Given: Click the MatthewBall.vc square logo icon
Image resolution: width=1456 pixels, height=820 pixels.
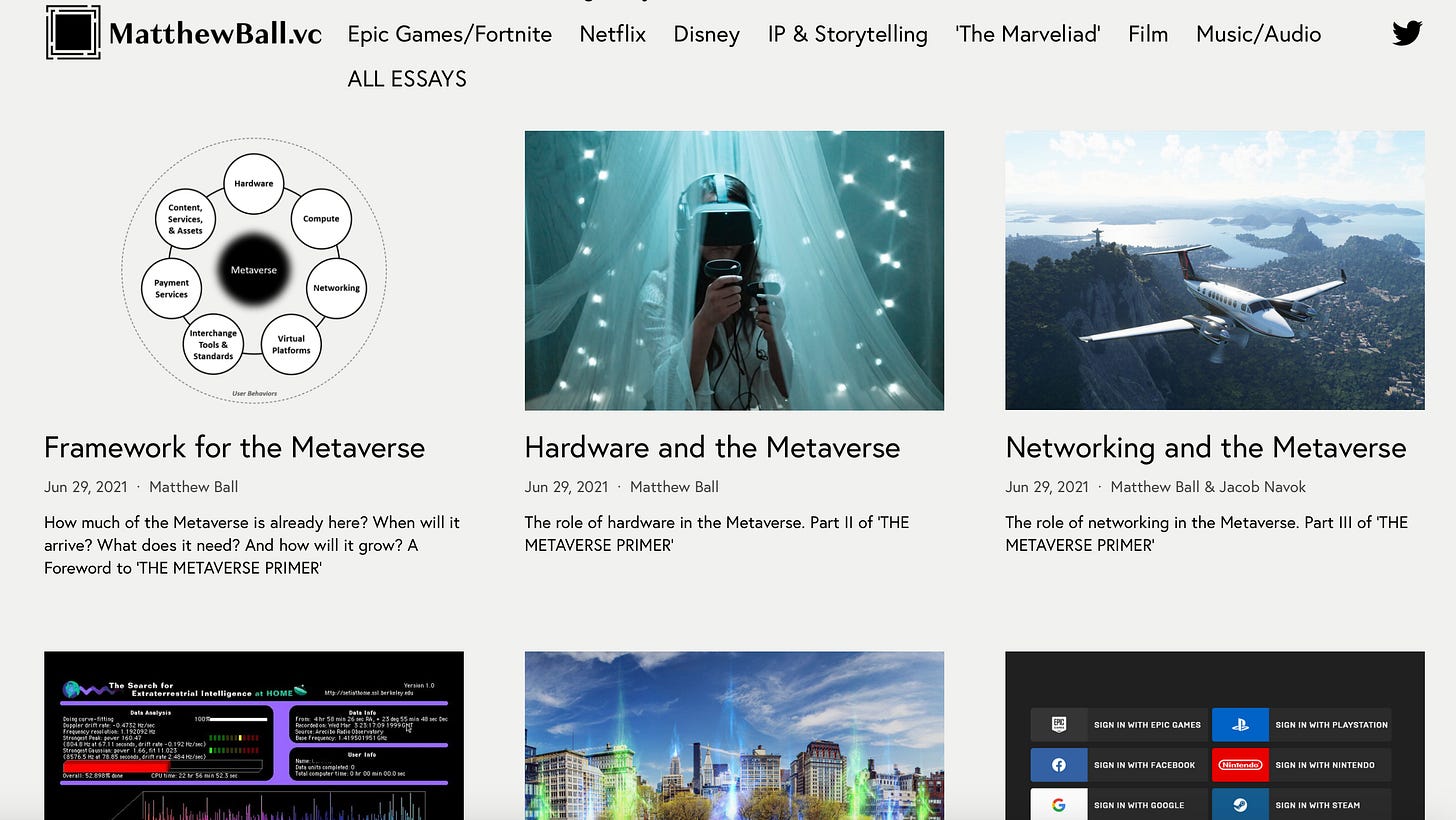Looking at the screenshot, I should click(x=73, y=32).
